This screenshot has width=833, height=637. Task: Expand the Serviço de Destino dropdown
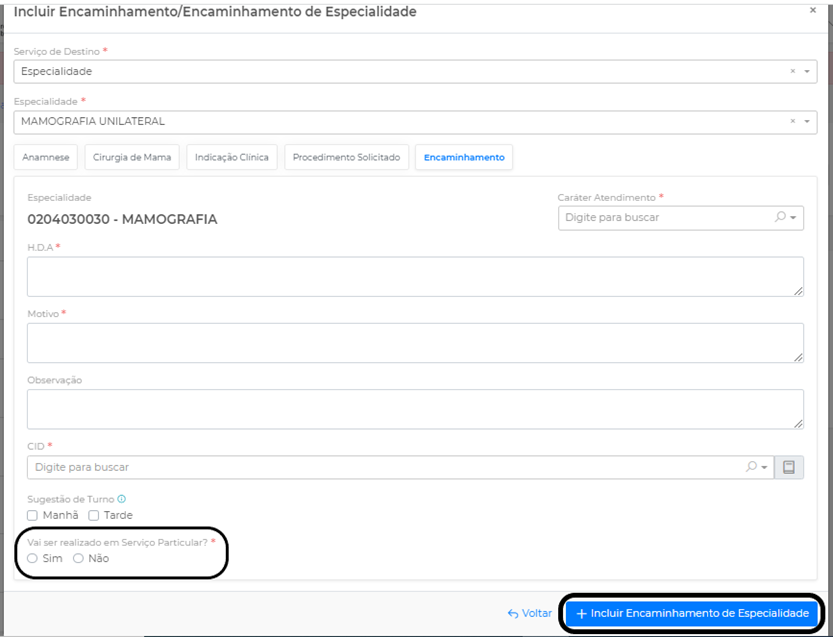click(807, 72)
